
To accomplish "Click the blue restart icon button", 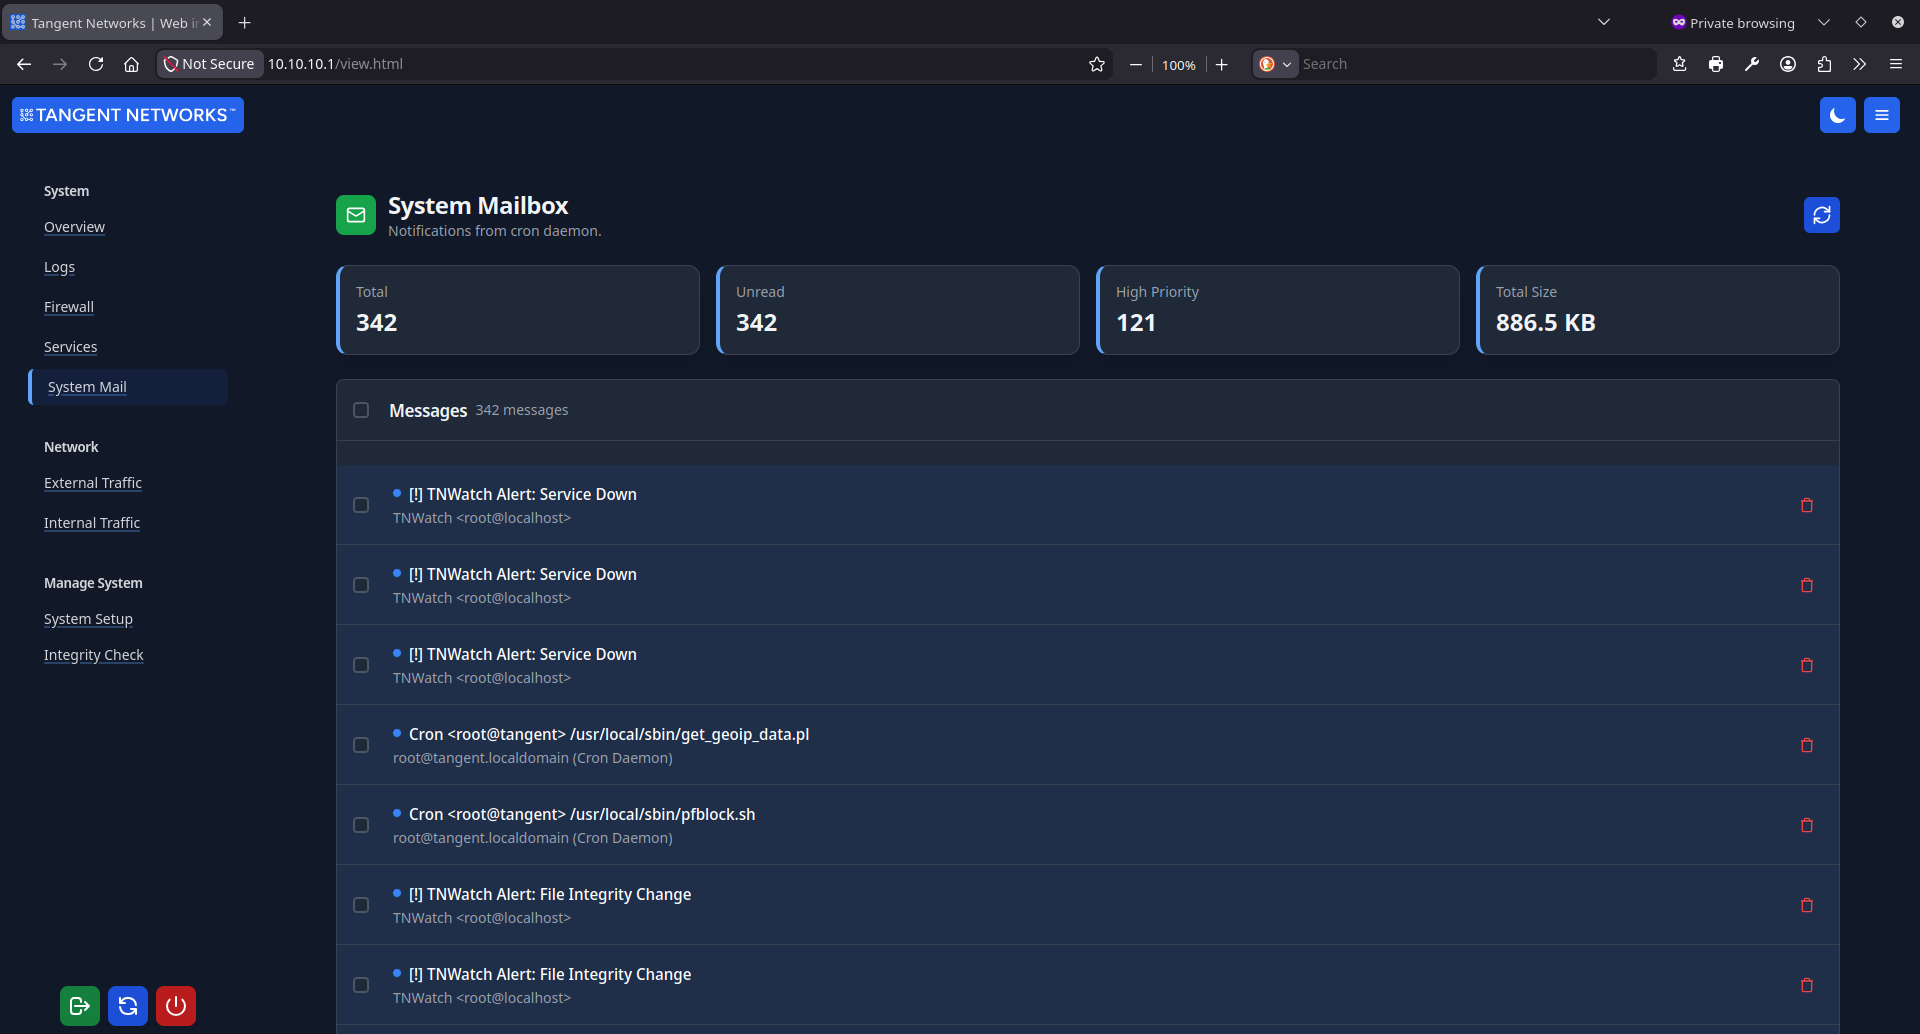I will (128, 1006).
